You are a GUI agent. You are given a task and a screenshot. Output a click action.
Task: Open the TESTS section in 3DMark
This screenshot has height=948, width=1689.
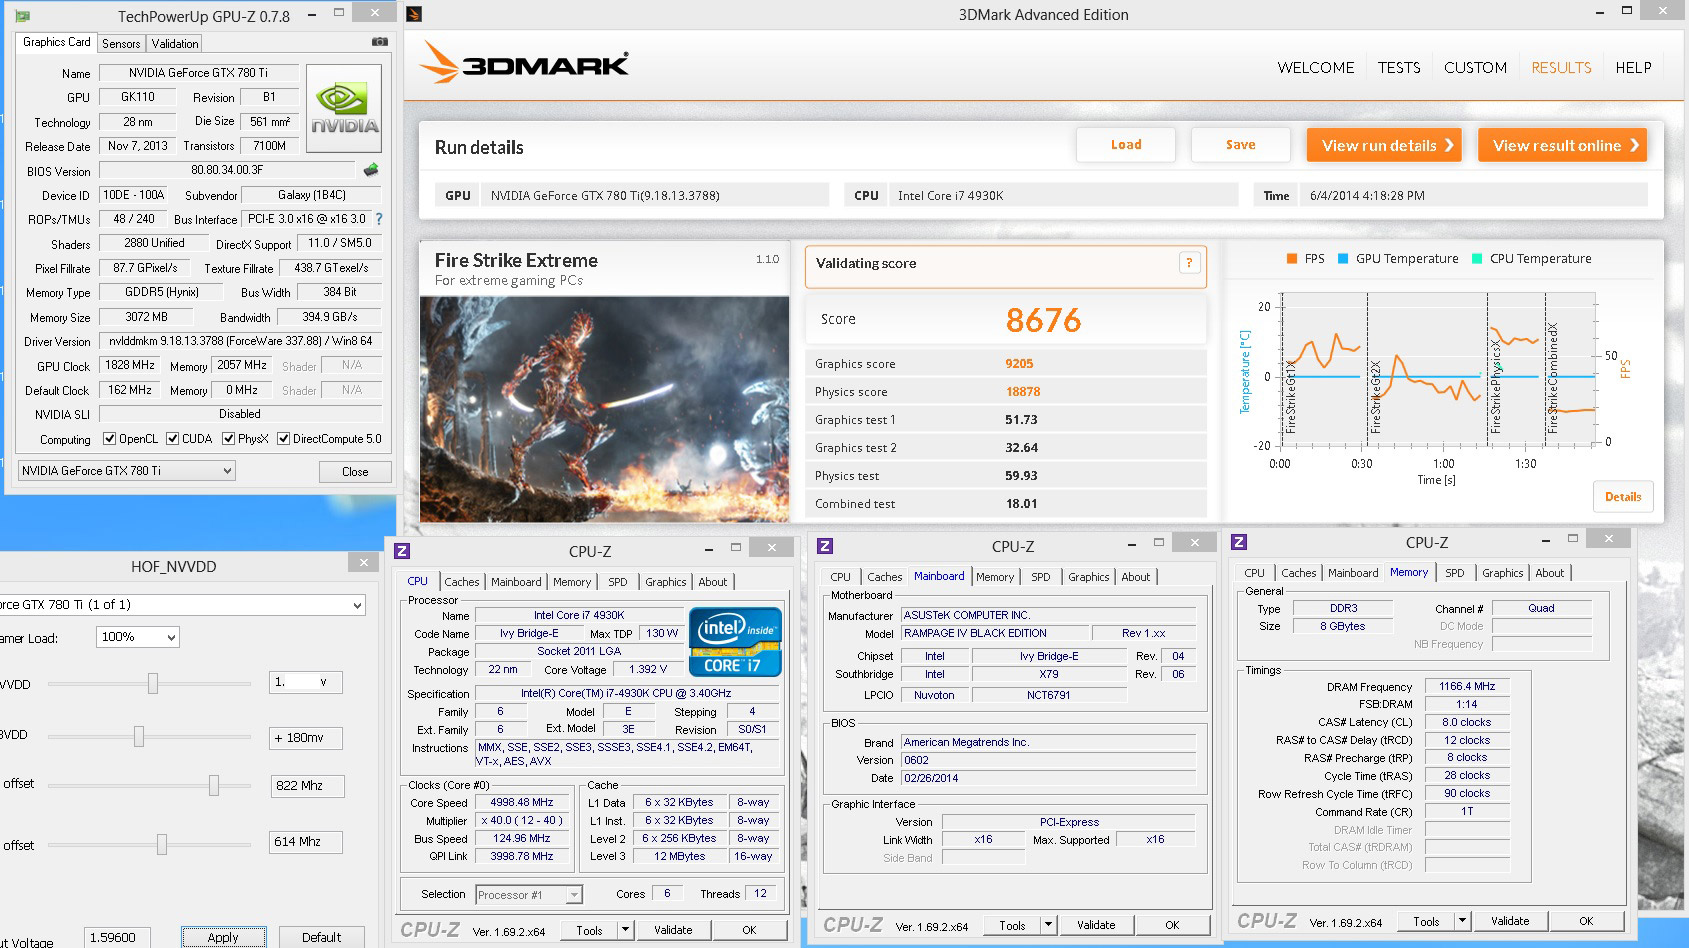pos(1398,68)
